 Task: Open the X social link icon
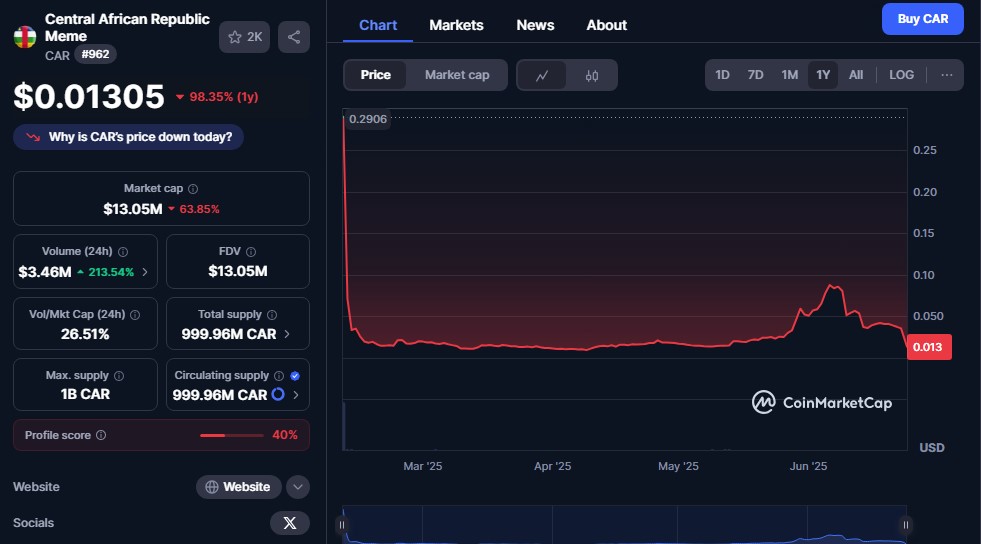(x=290, y=523)
